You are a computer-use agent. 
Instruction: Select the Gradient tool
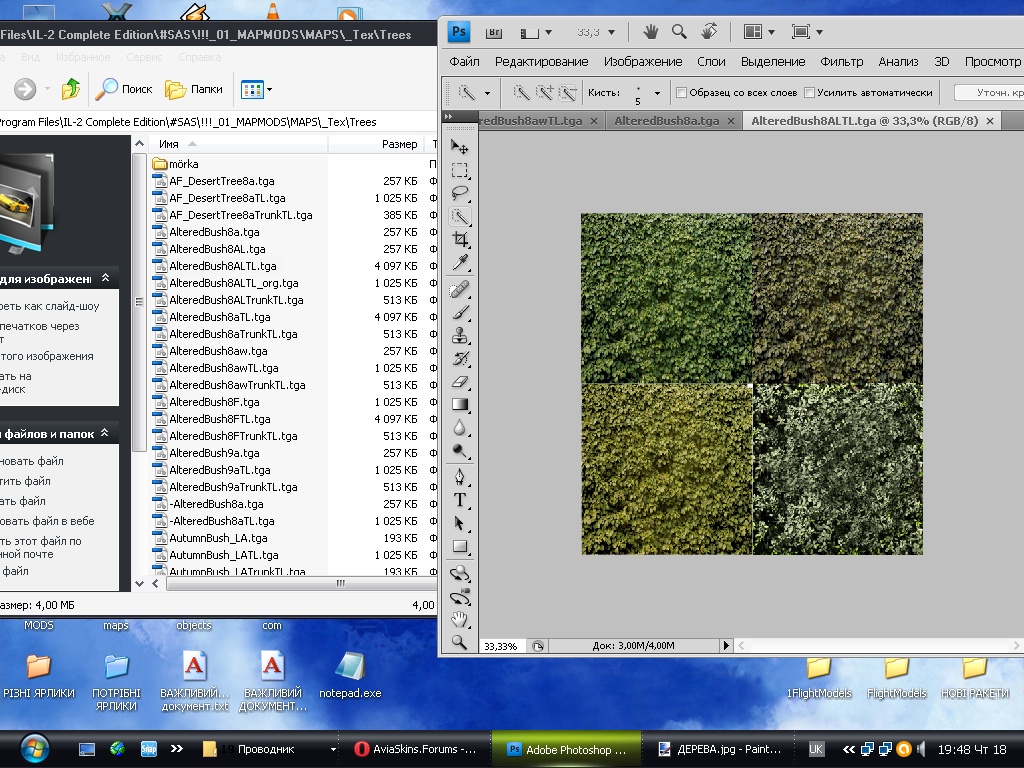pos(460,404)
